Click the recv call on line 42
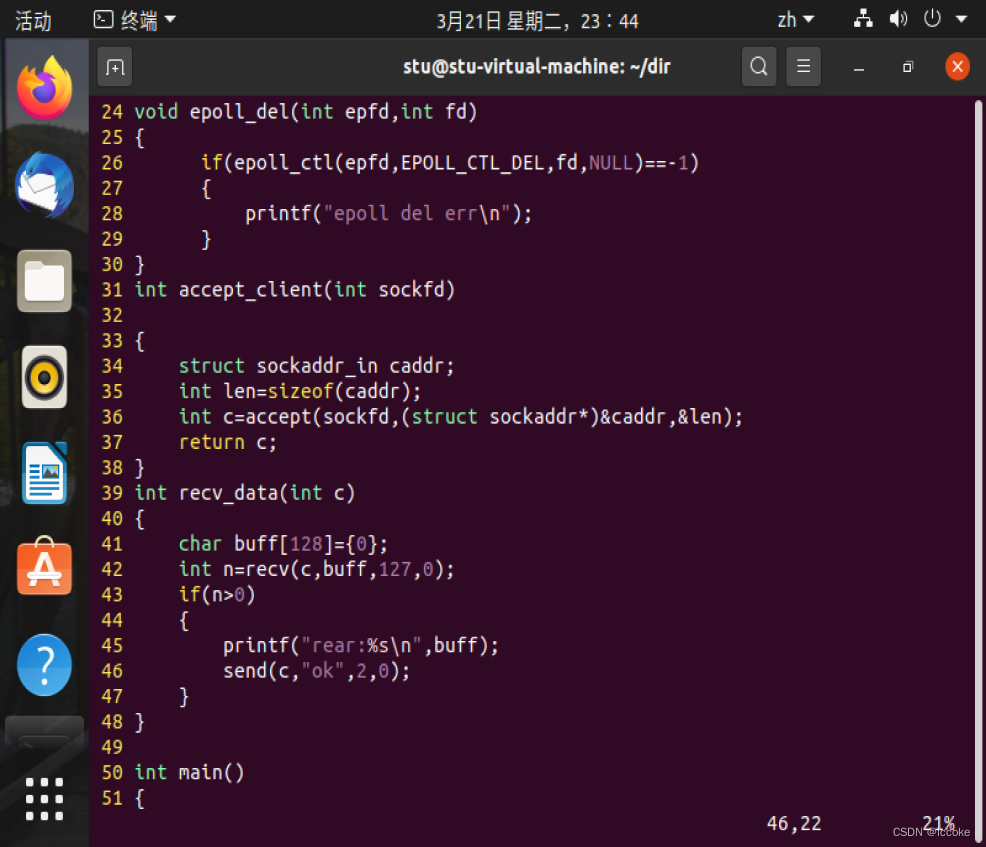986x847 pixels. pos(350,569)
